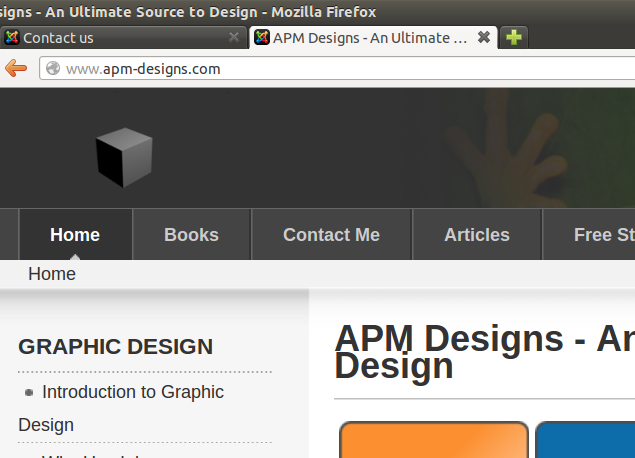This screenshot has height=458, width=635.
Task: Open the Articles navigation item
Action: [477, 234]
